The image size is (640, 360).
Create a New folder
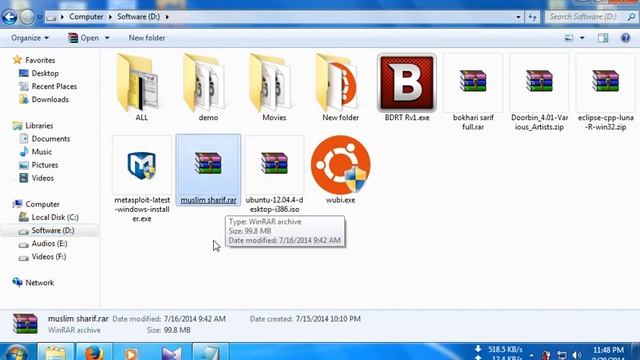[147, 38]
